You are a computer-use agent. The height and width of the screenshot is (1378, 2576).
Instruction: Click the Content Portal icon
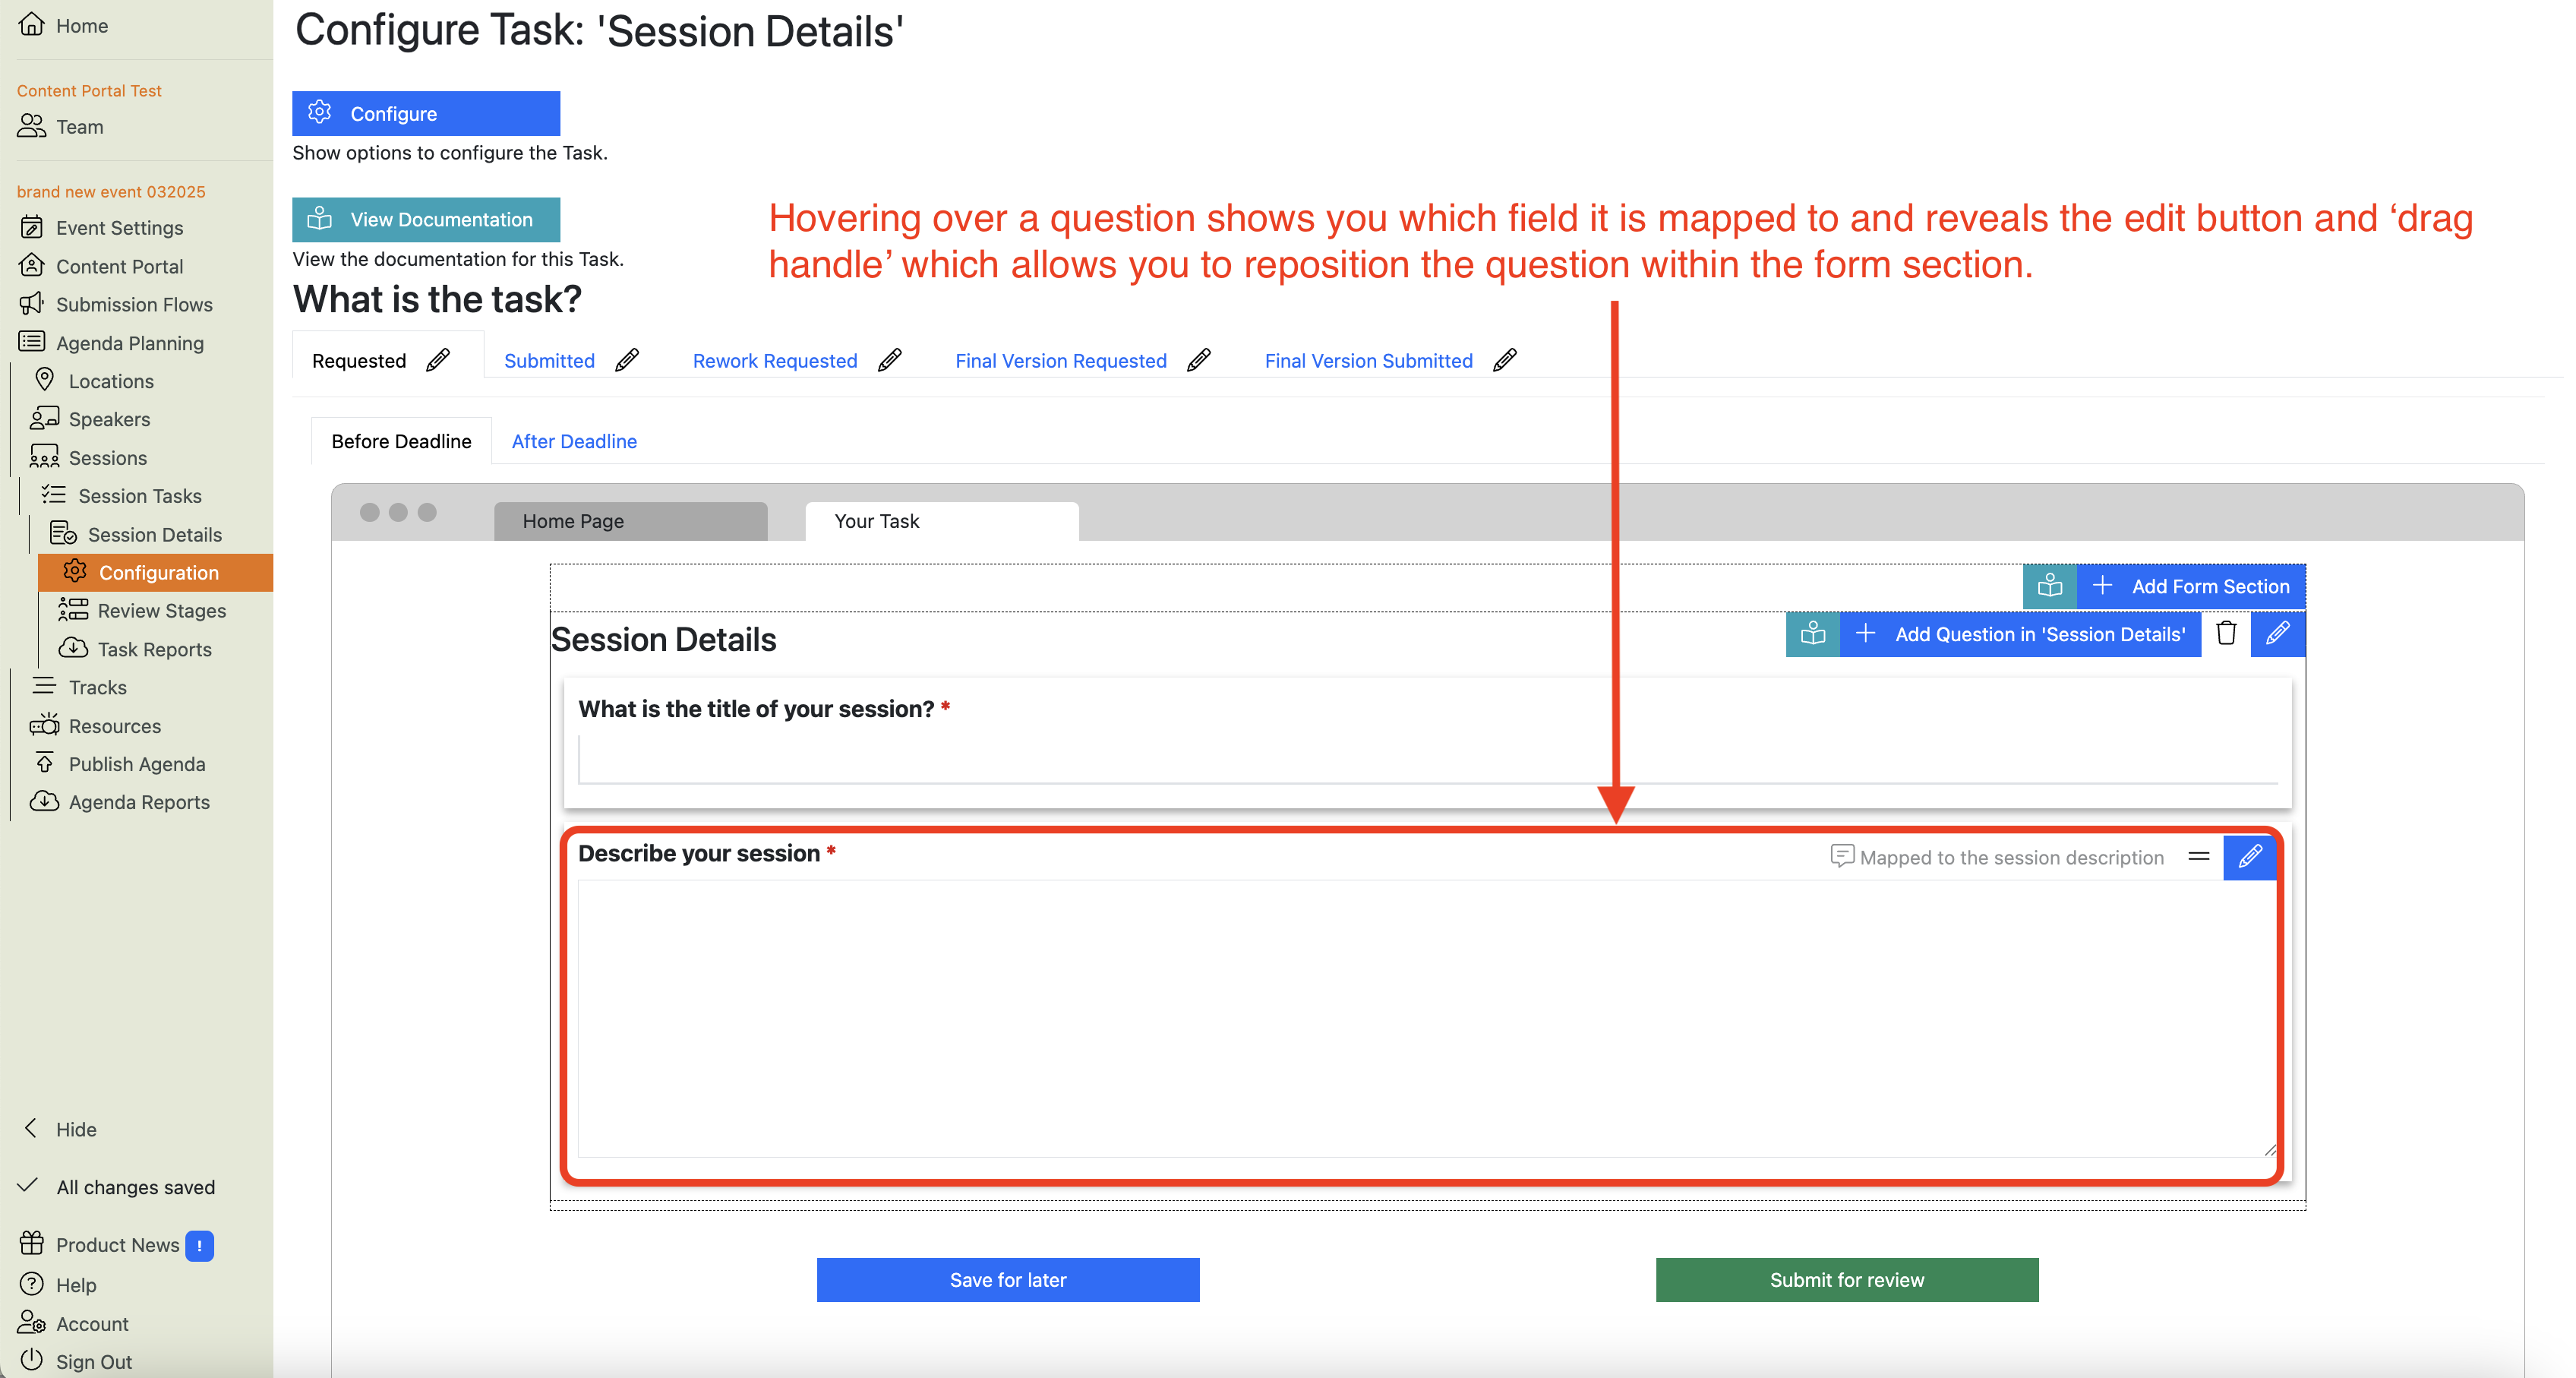click(32, 266)
